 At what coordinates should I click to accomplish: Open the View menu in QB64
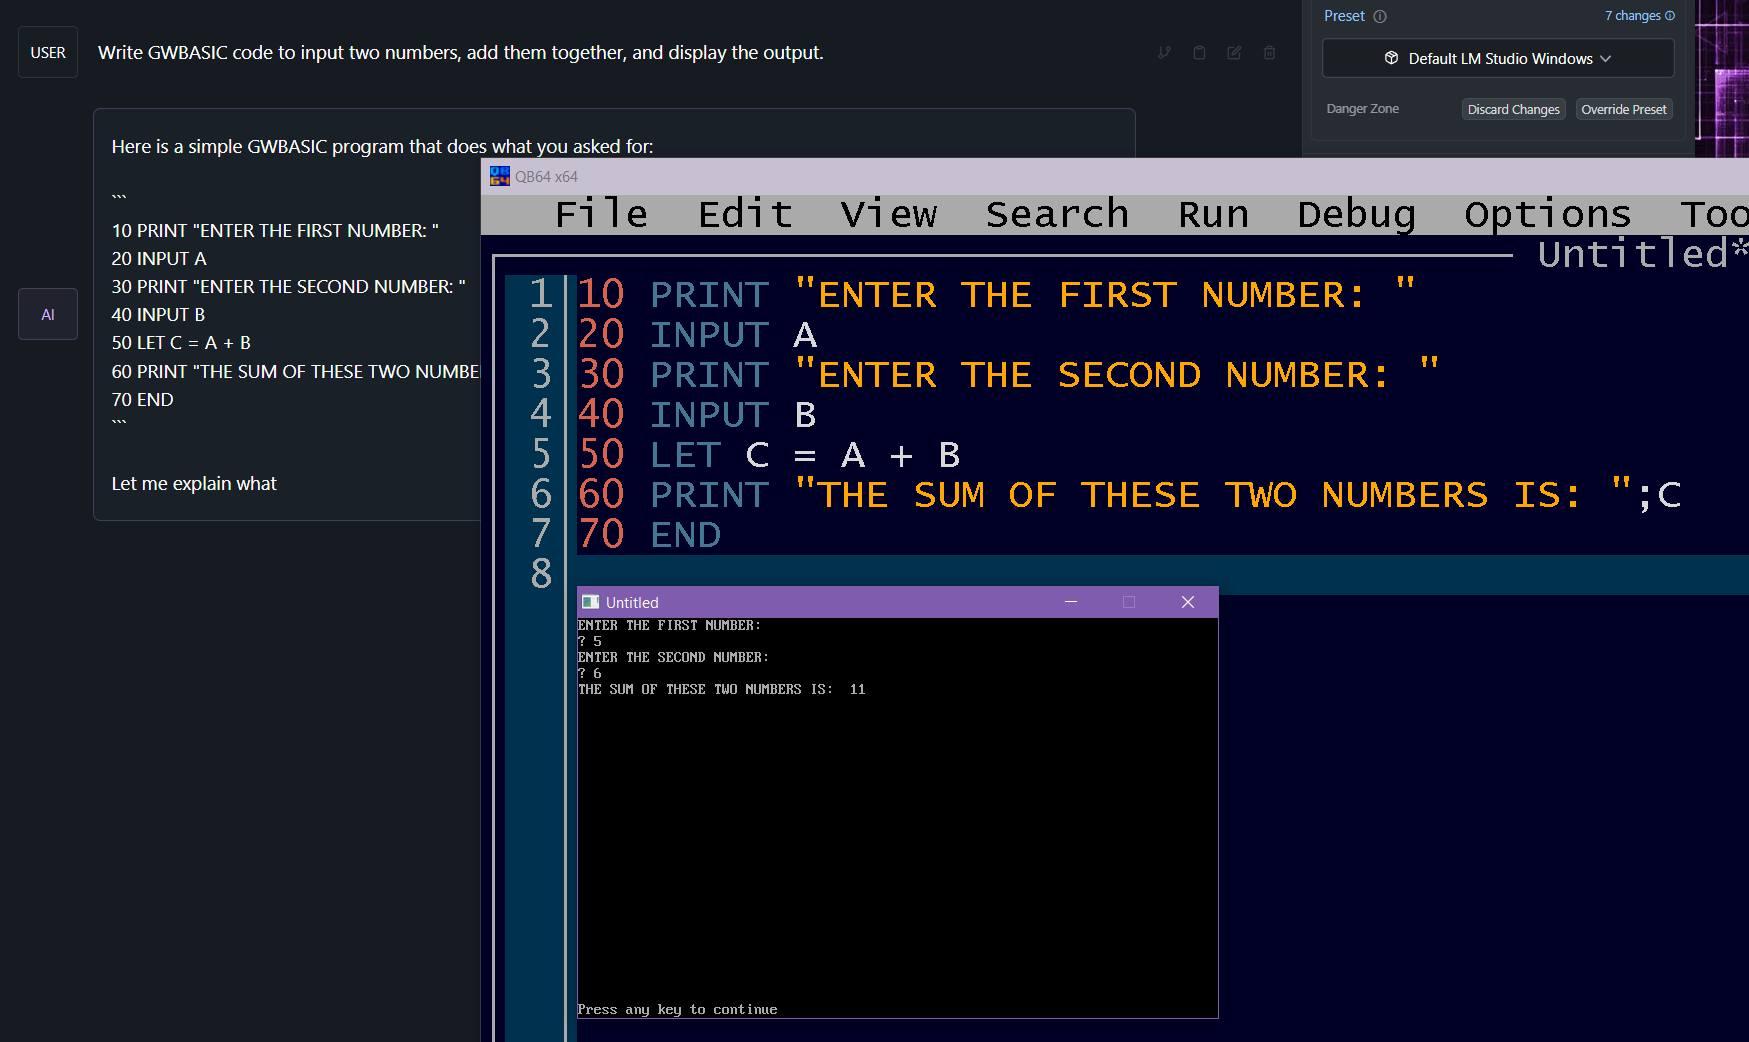[889, 214]
